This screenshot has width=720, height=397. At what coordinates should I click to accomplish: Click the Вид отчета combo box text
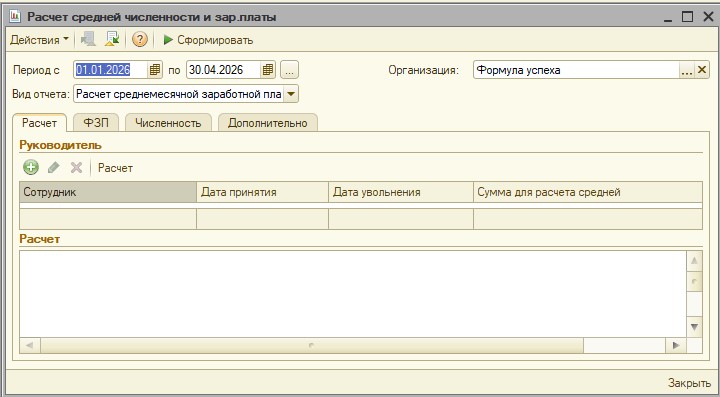pyautogui.click(x=179, y=94)
